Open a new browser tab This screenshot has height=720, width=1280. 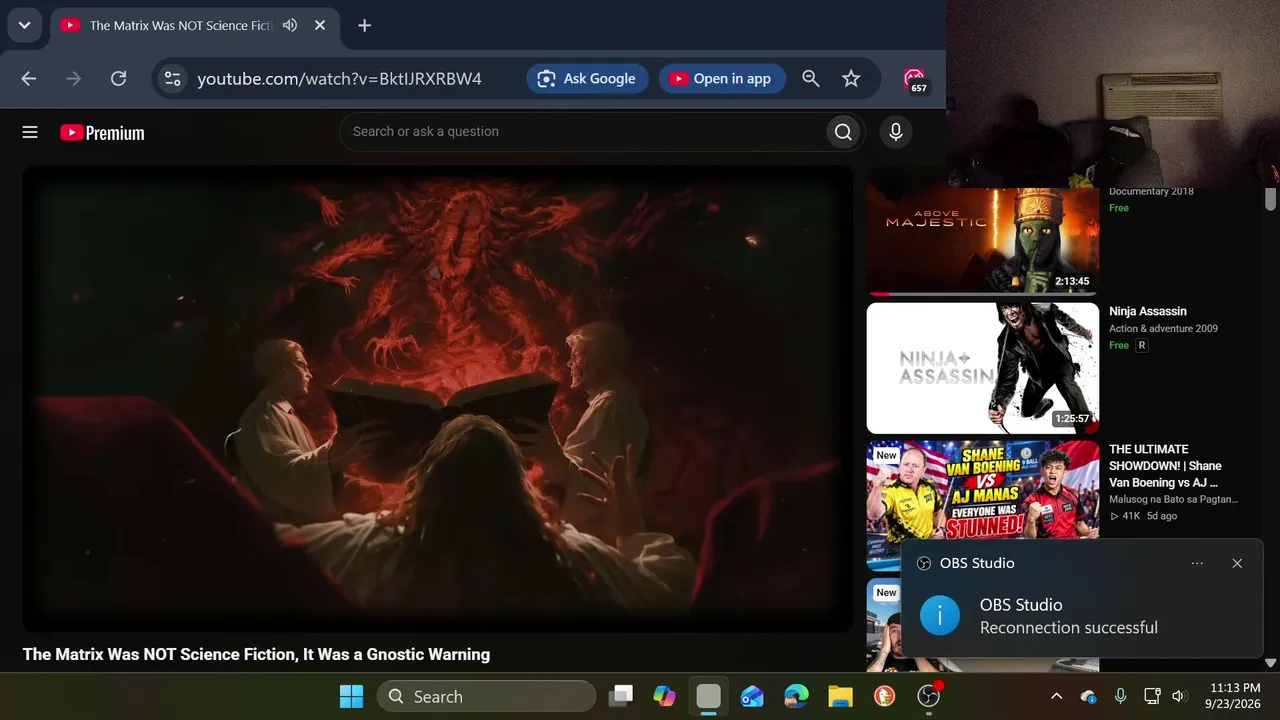pyautogui.click(x=364, y=26)
